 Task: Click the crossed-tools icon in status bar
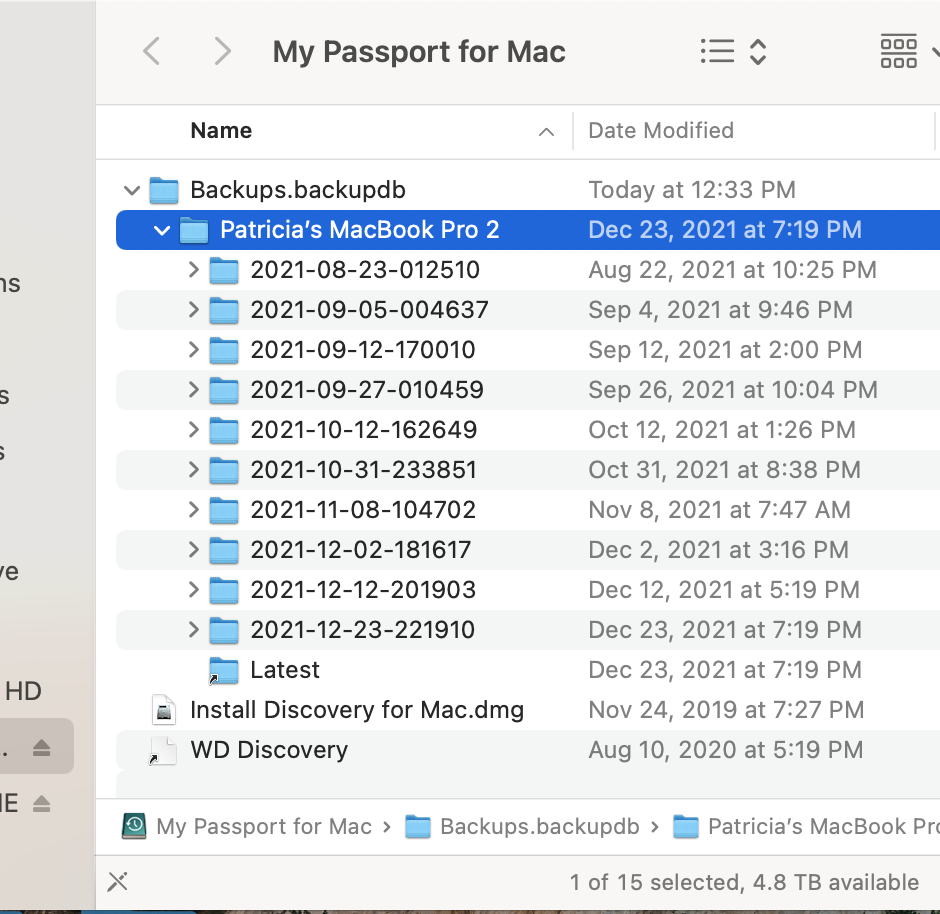coord(118,882)
